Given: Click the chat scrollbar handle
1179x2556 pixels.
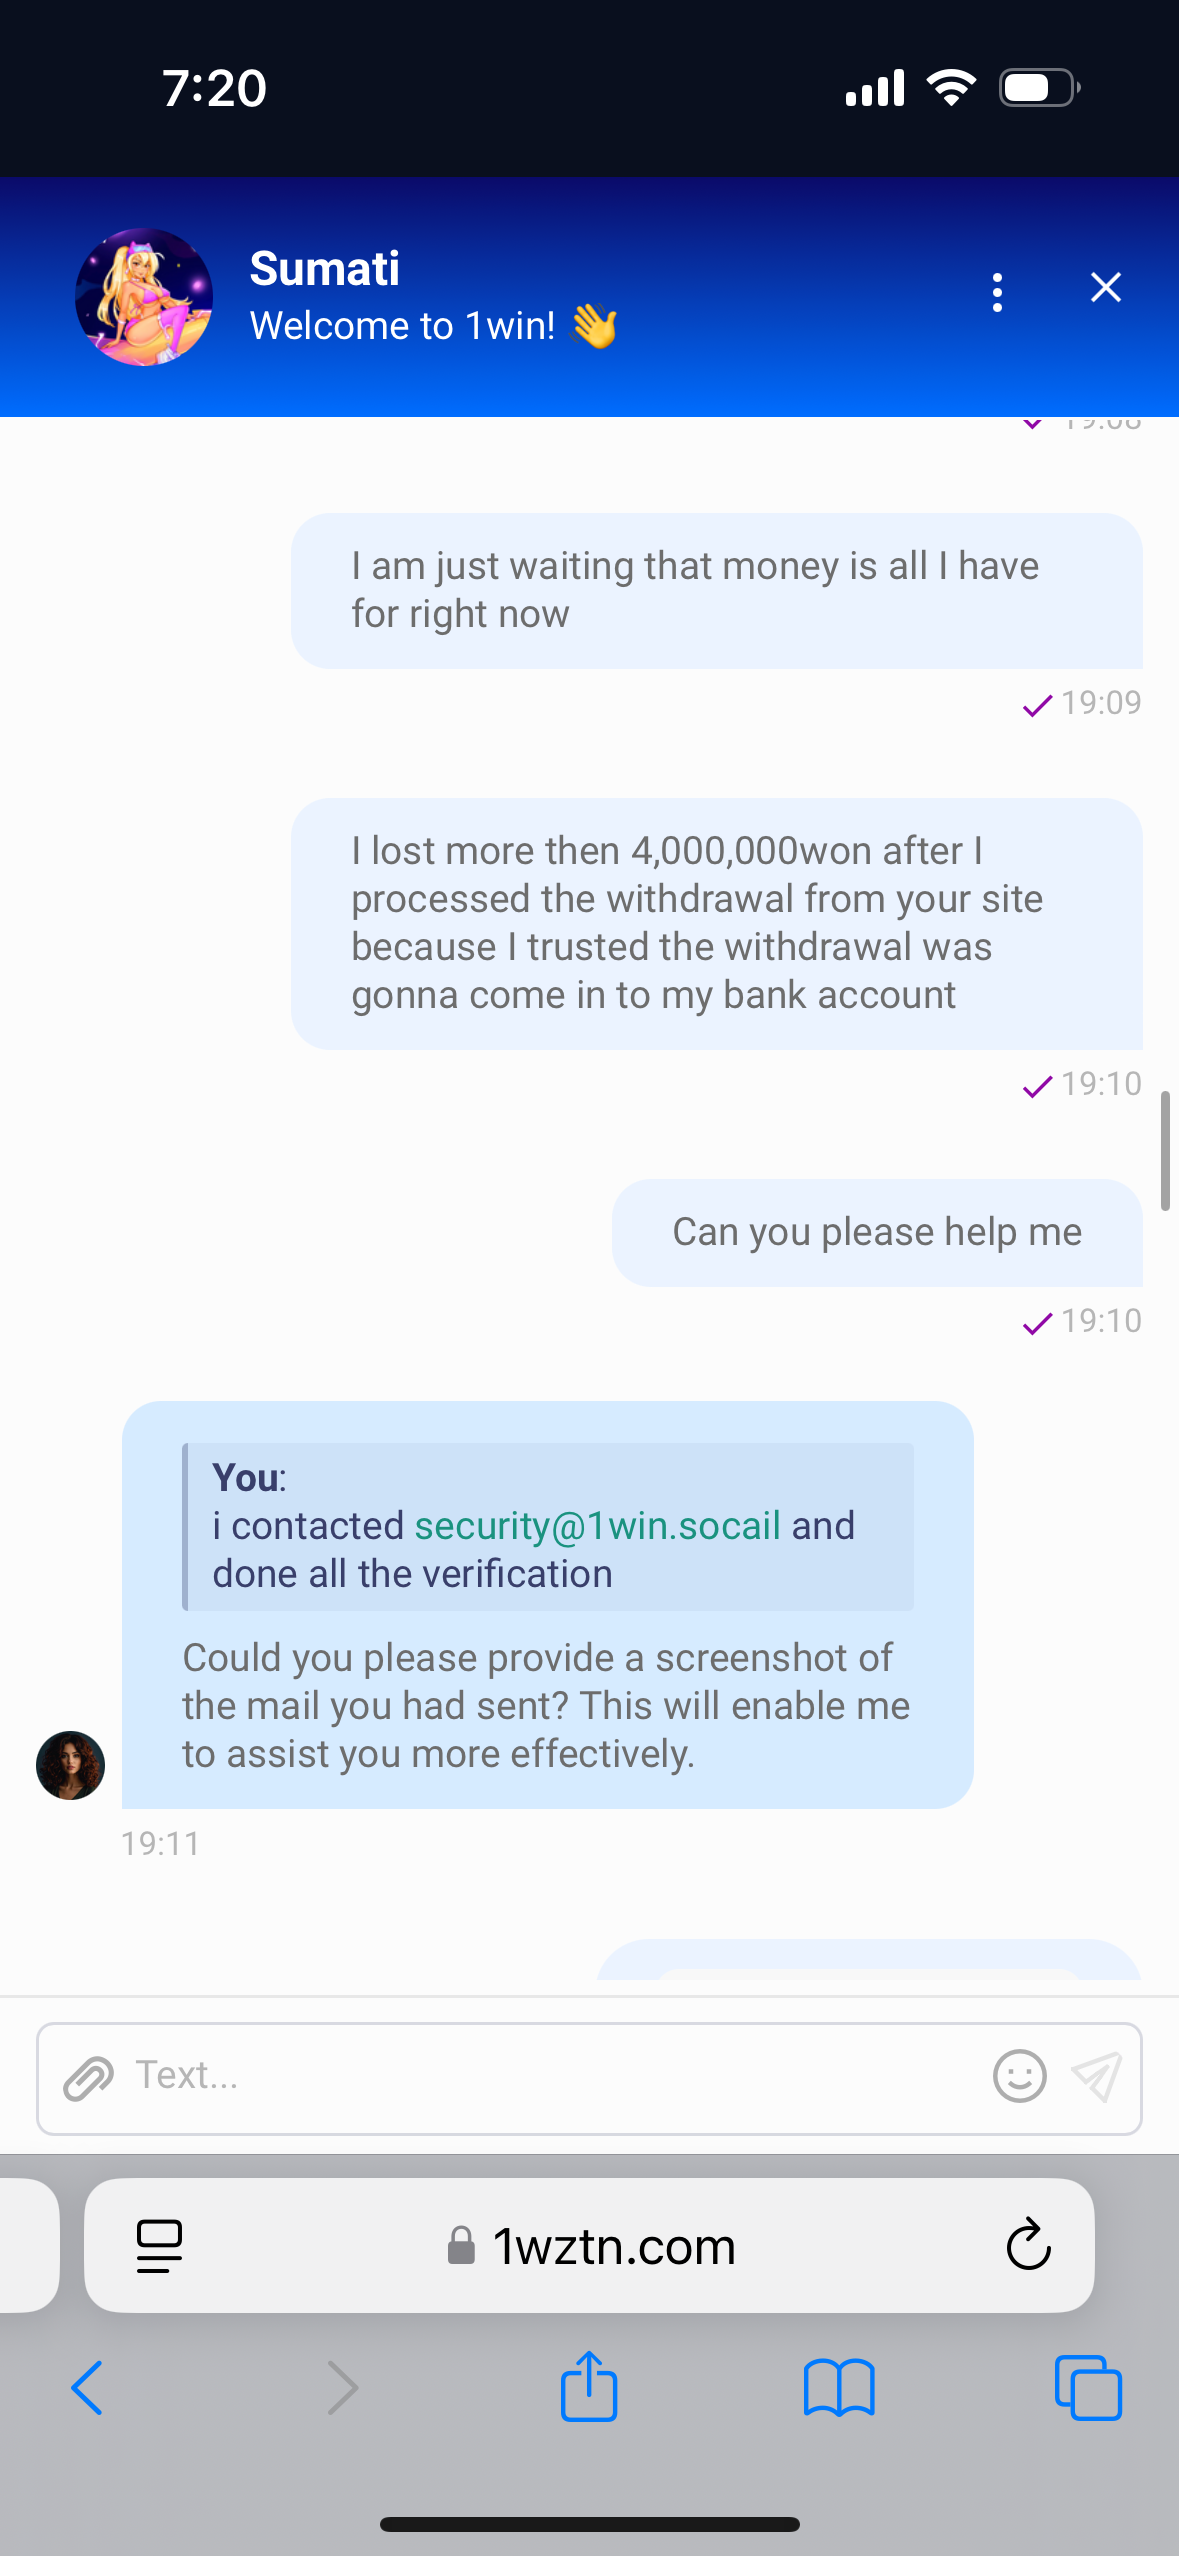Looking at the screenshot, I should [1164, 1151].
